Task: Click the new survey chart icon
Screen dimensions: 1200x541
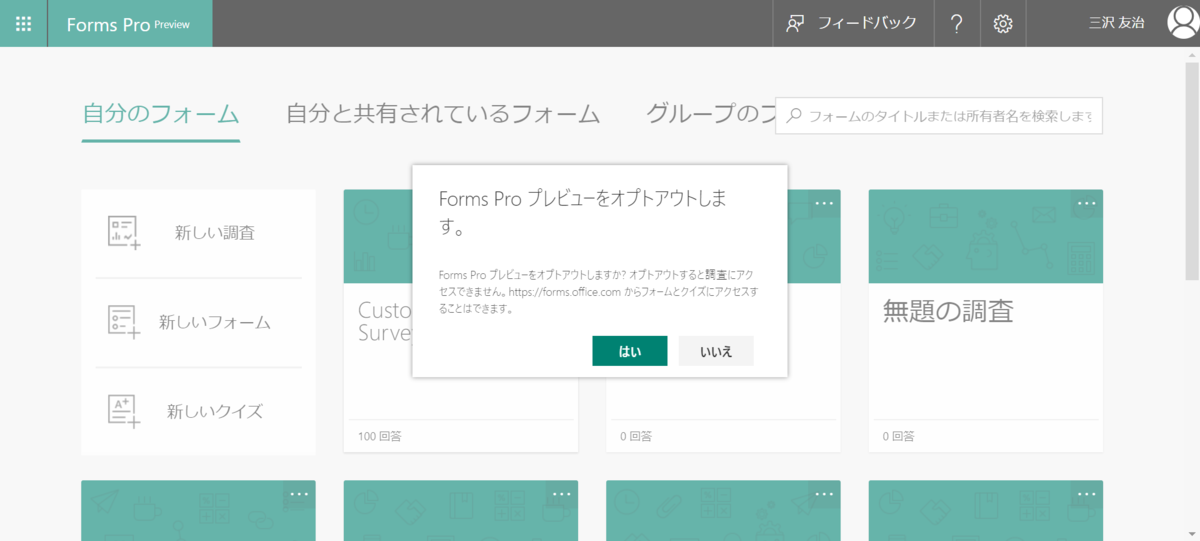Action: (x=124, y=232)
